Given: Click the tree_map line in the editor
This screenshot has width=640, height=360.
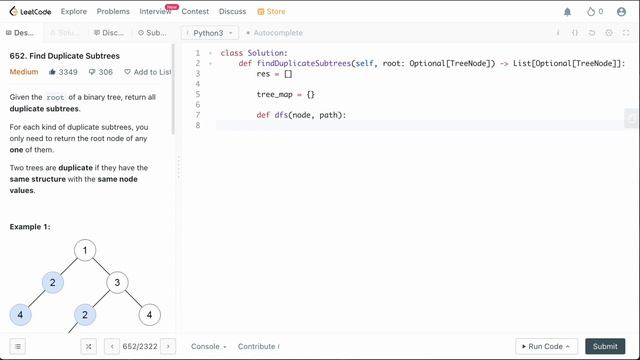Looking at the screenshot, I should (285, 95).
